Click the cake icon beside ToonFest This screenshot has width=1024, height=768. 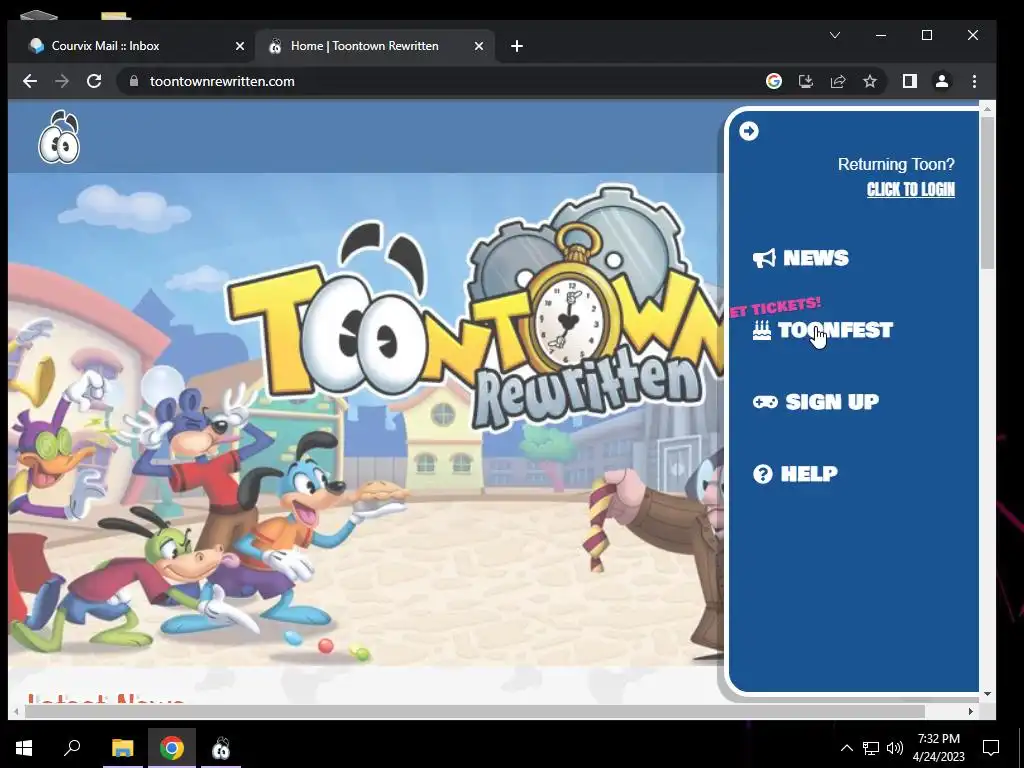pos(761,330)
